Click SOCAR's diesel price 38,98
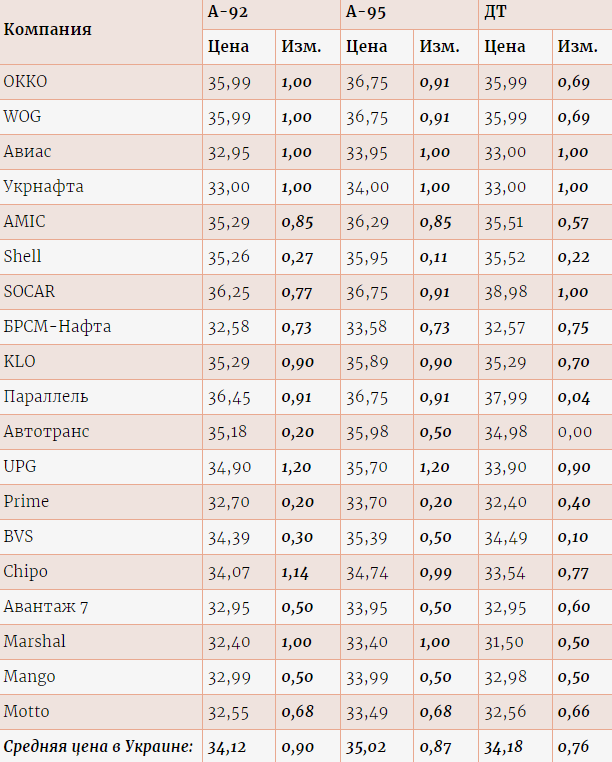This screenshot has height=762, width=612. coord(505,292)
